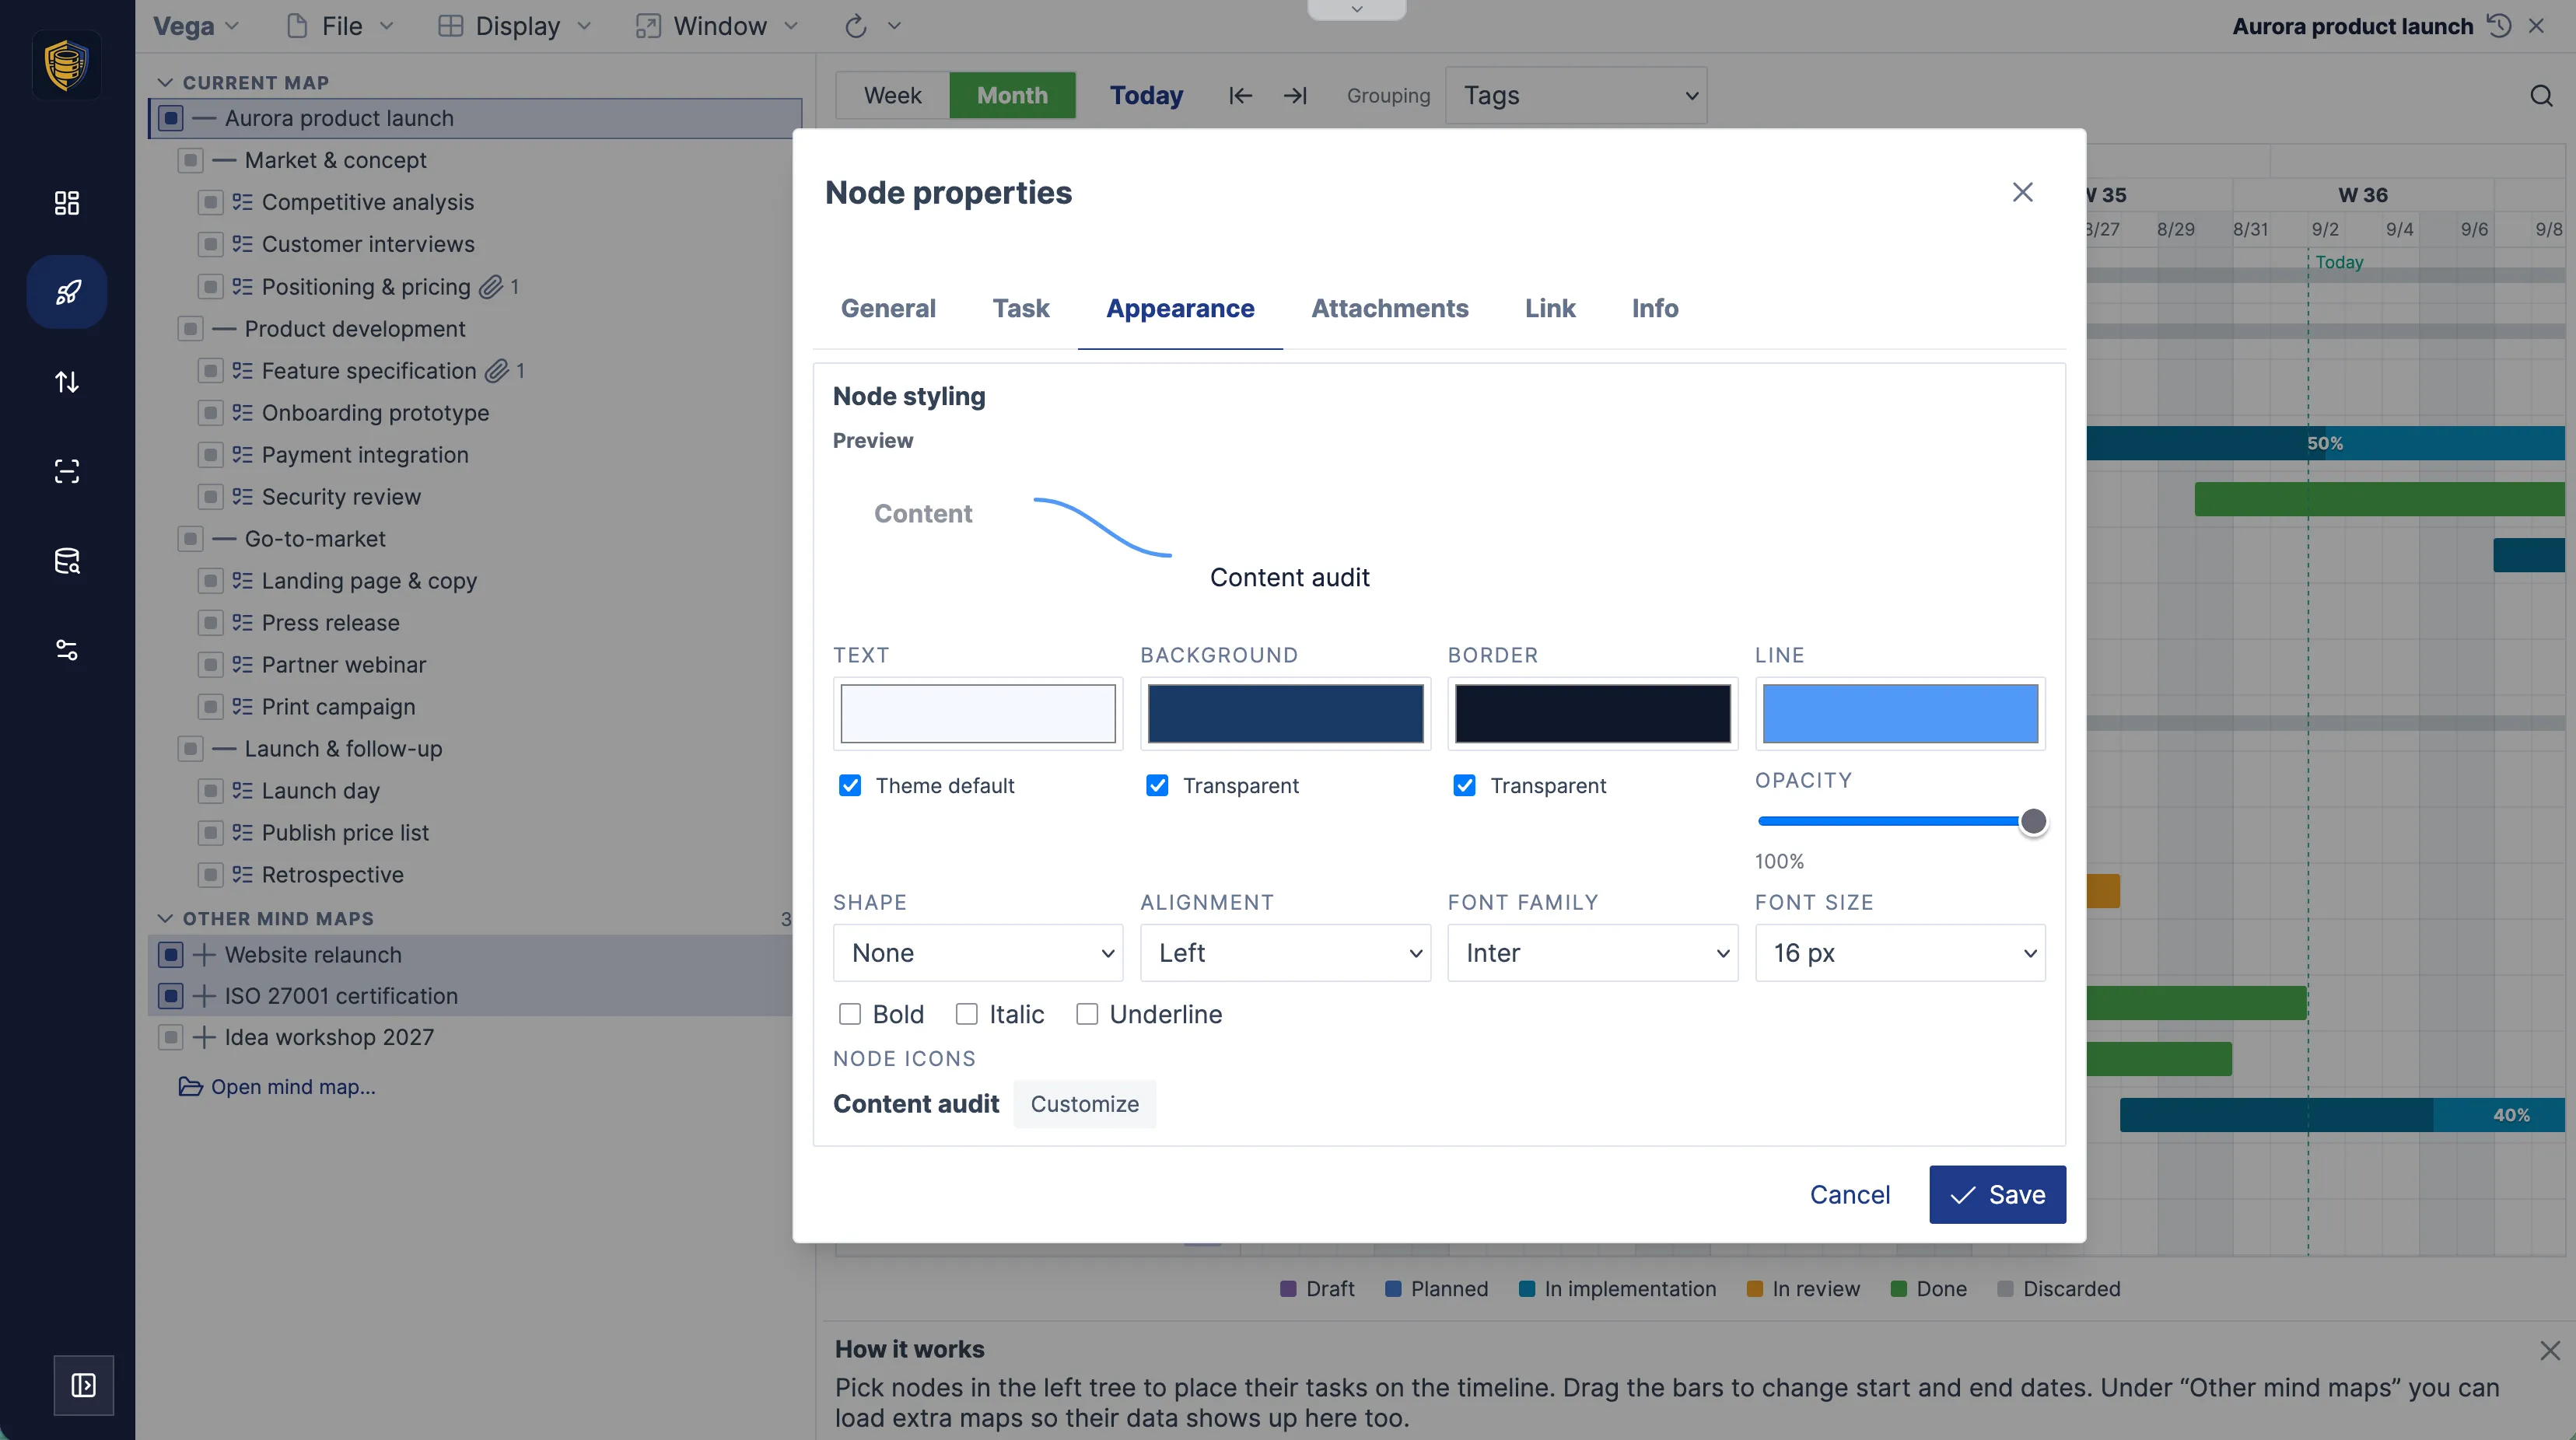Click folder icon of Open mind map

[x=190, y=1087]
